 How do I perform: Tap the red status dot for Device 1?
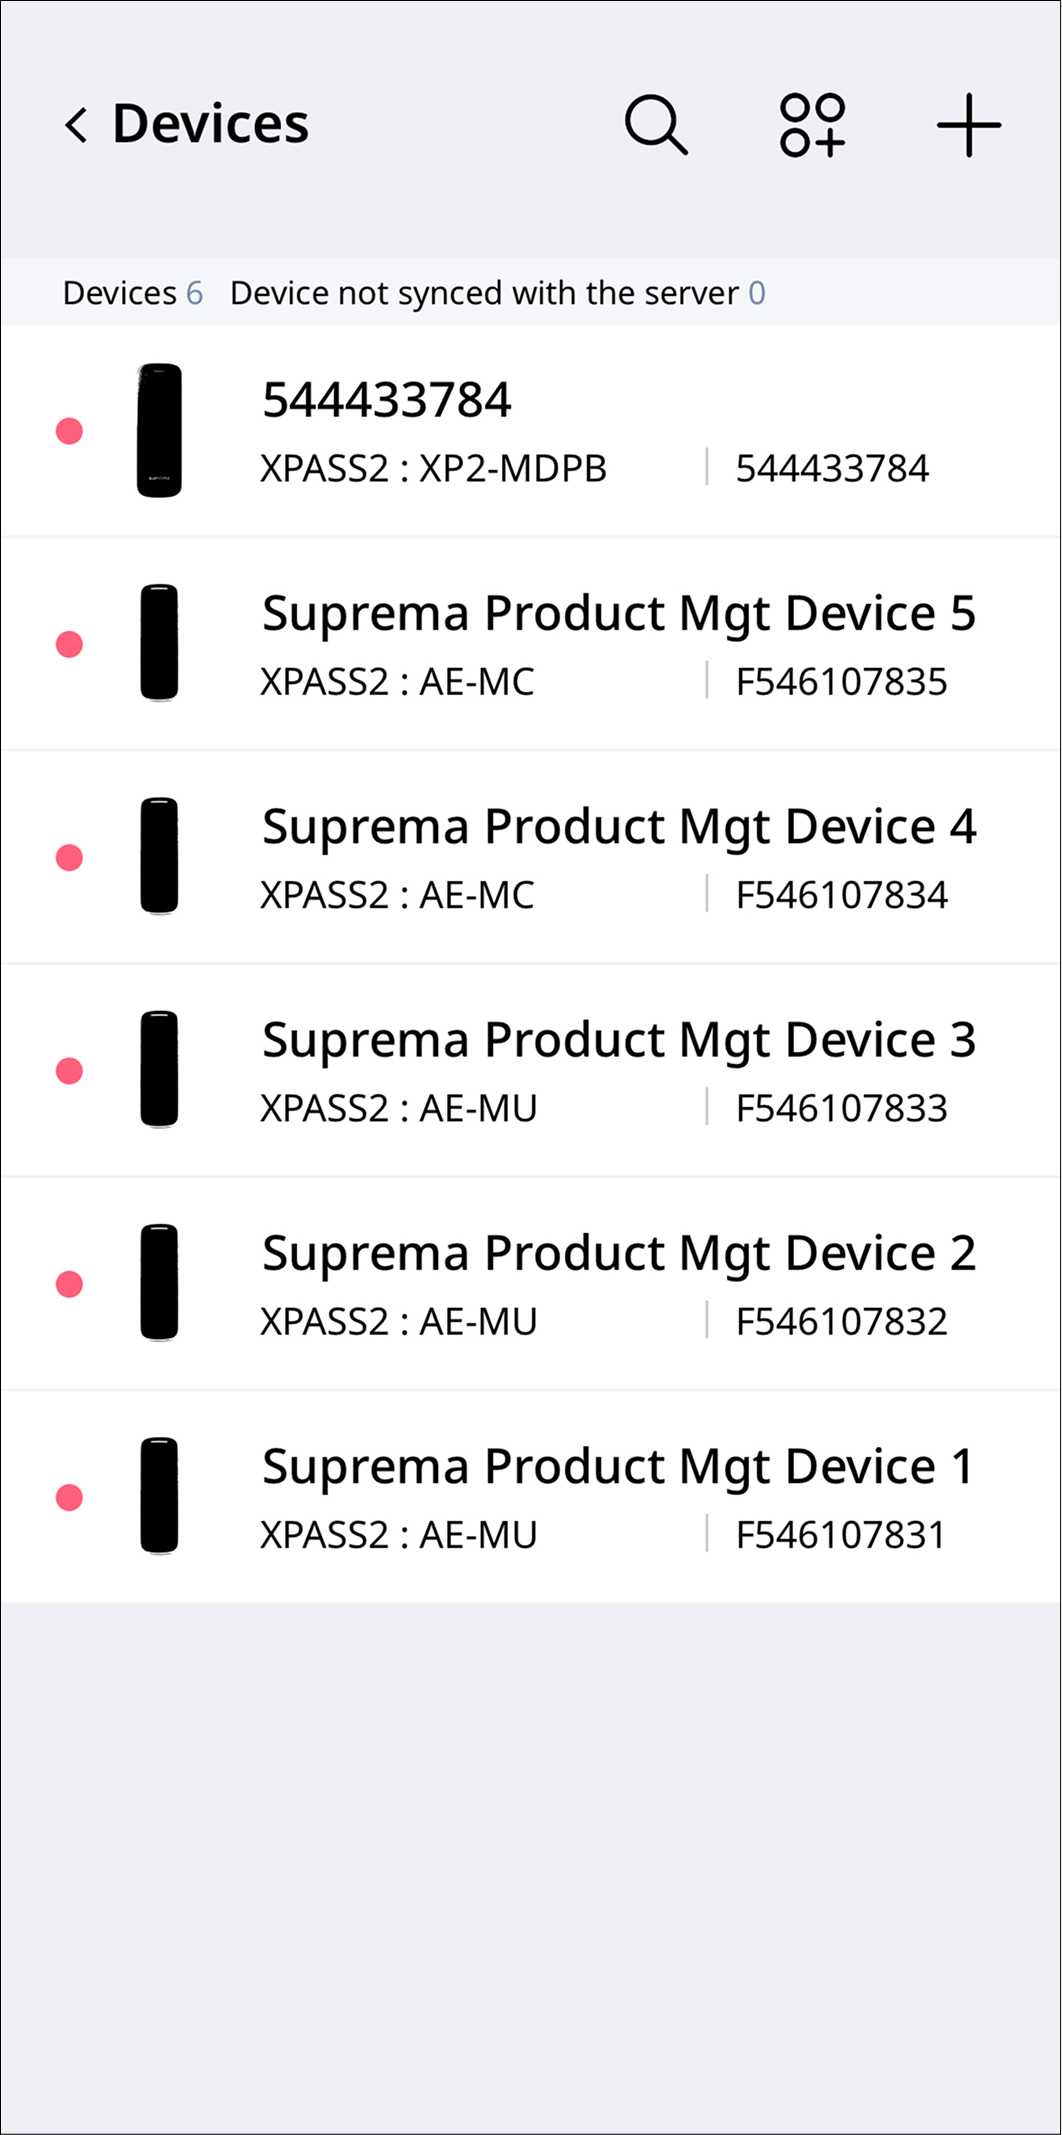pyautogui.click(x=69, y=1497)
